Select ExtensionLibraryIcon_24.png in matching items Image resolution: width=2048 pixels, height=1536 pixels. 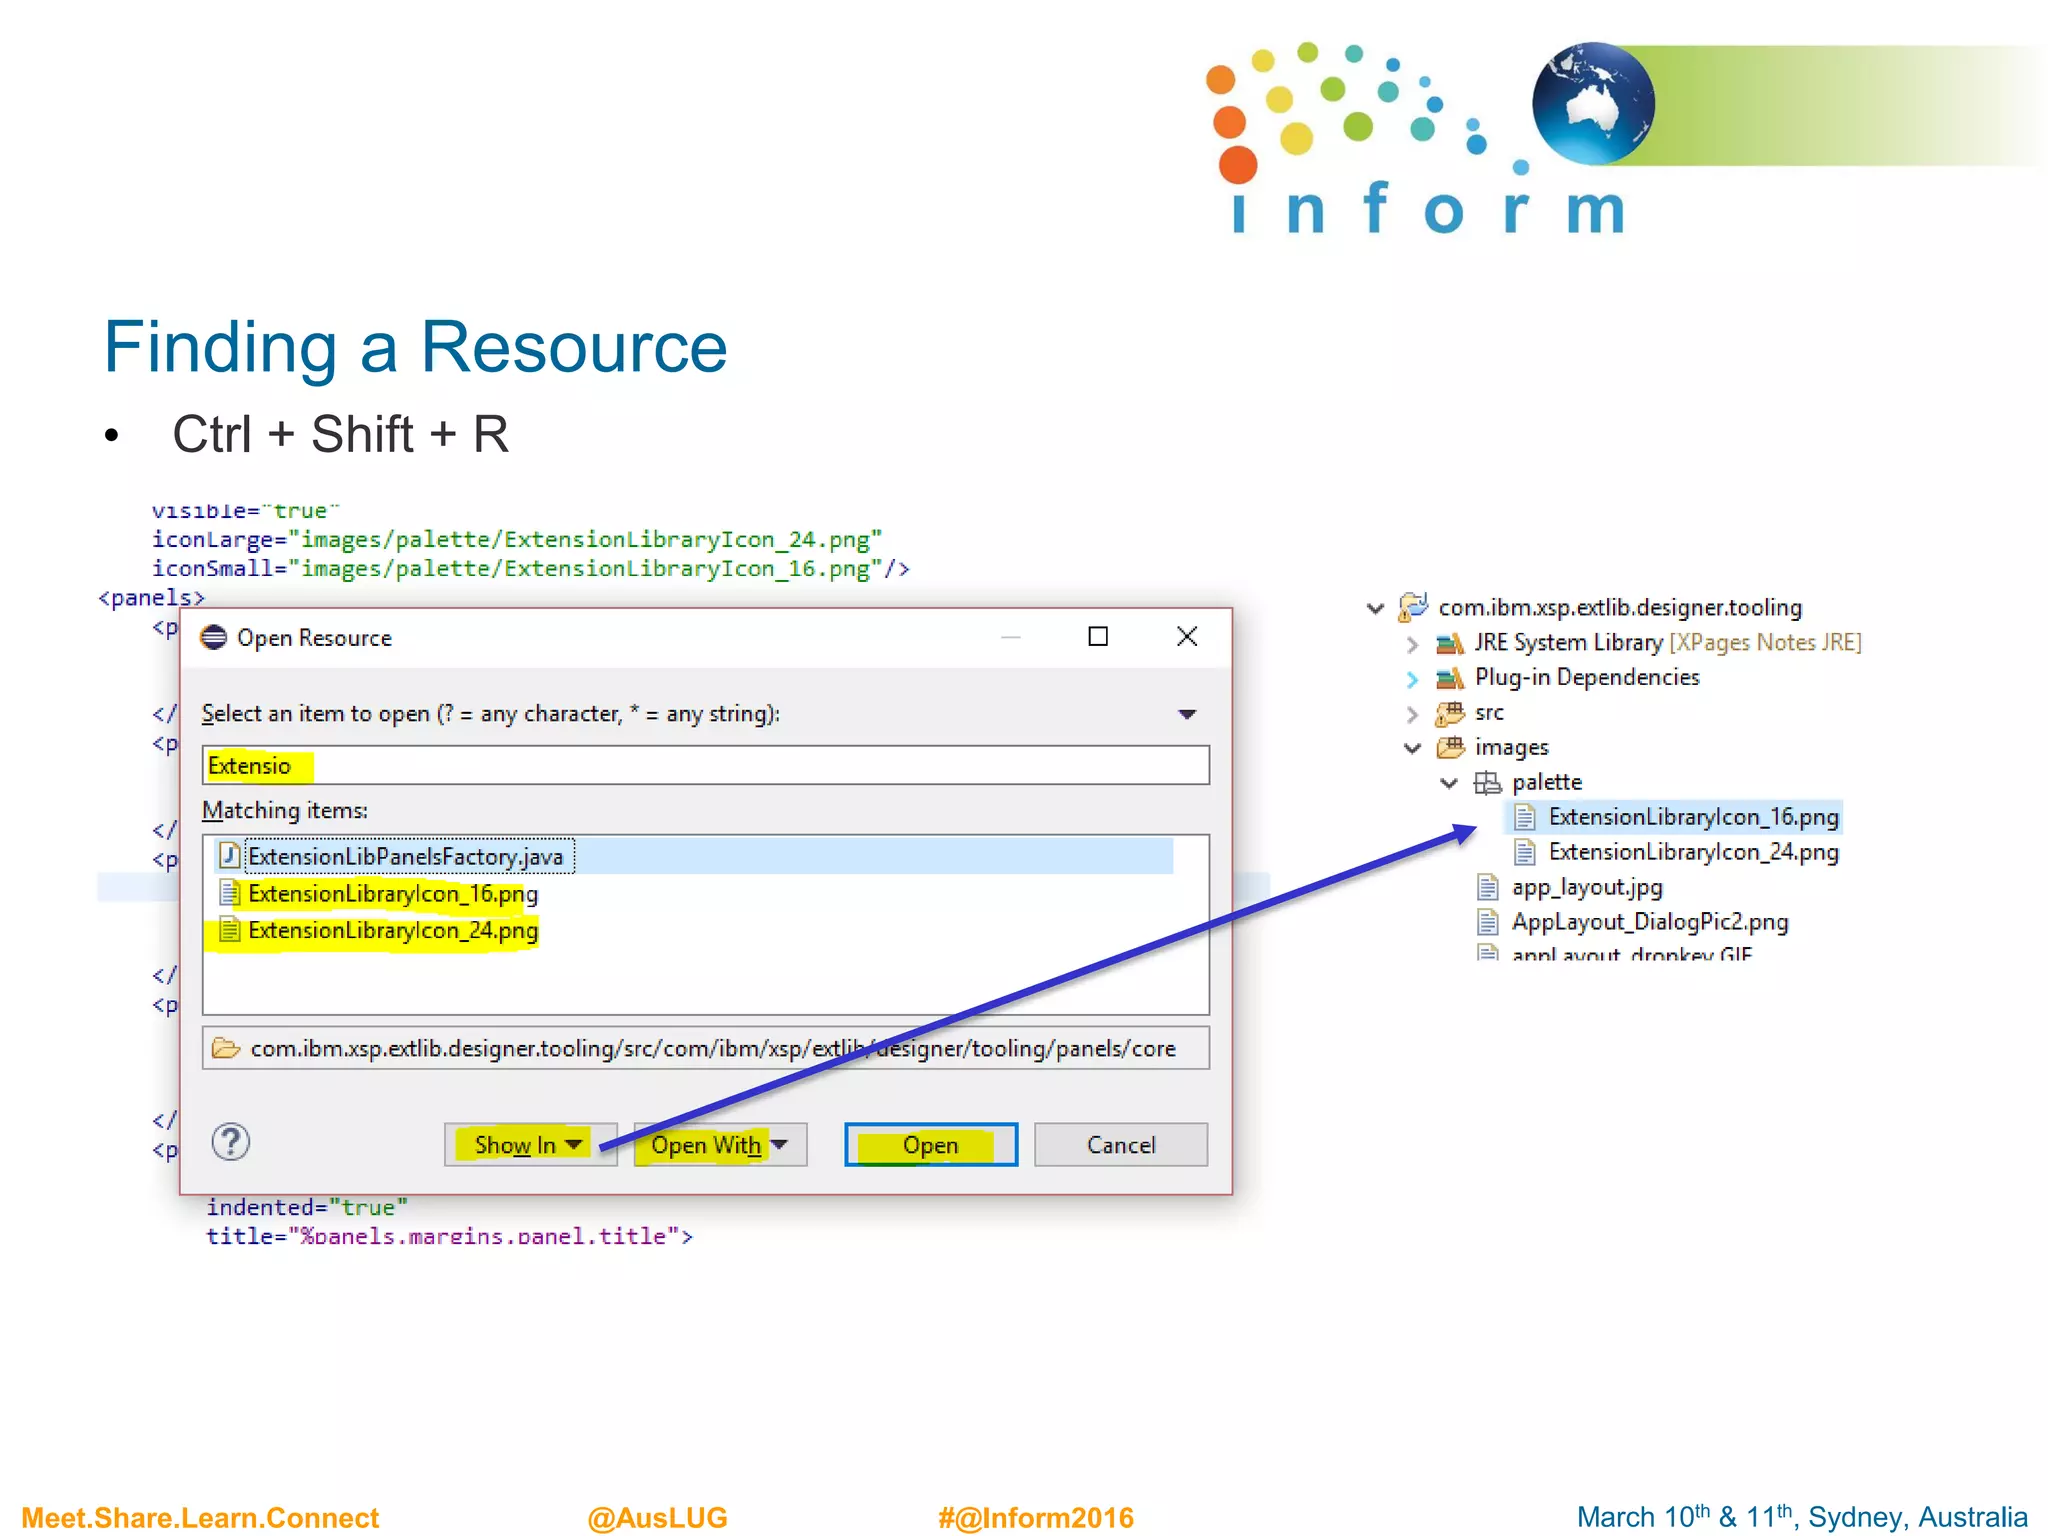392,931
